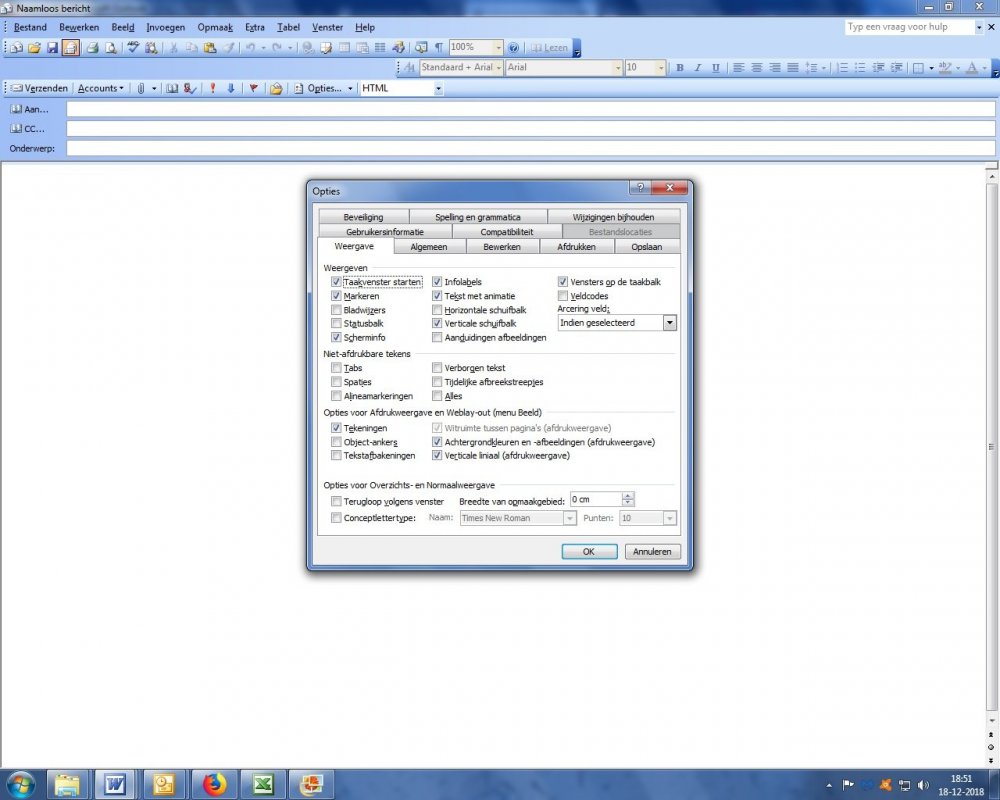Open the Opties... toolbar dropdown arrow
1000x800 pixels.
(x=350, y=89)
